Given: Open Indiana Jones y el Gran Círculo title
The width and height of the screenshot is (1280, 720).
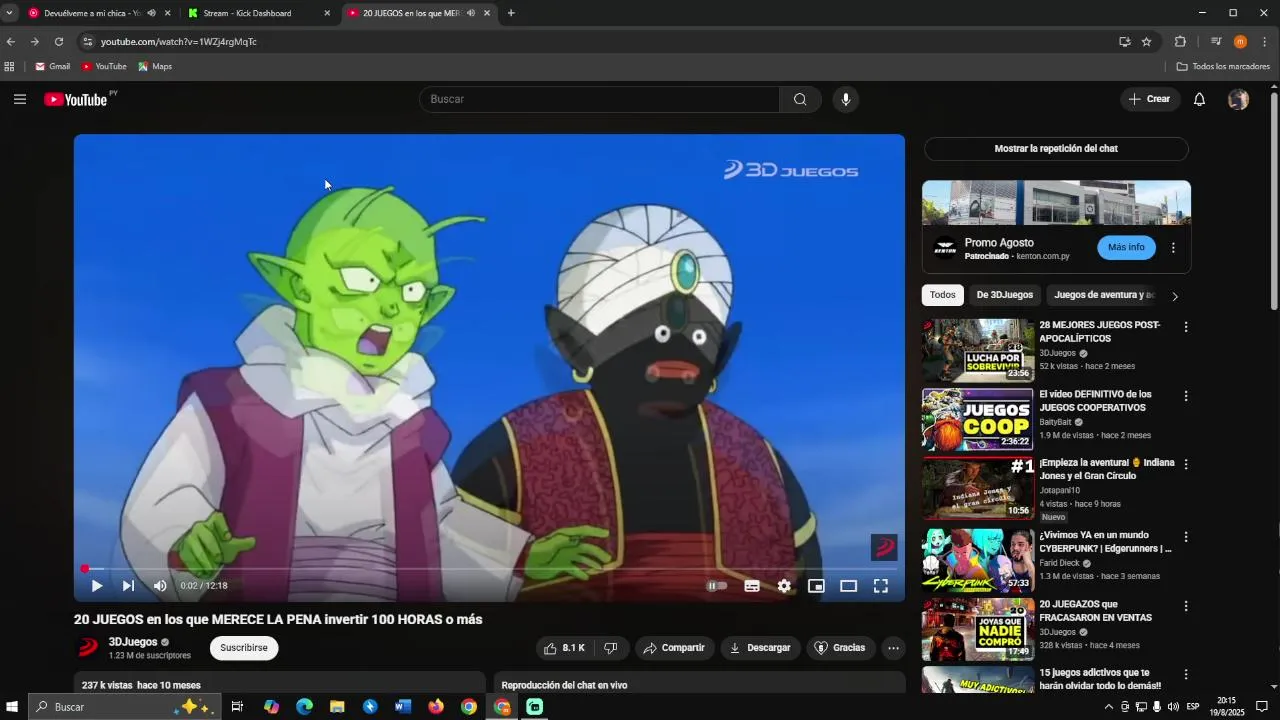Looking at the screenshot, I should (x=1107, y=470).
